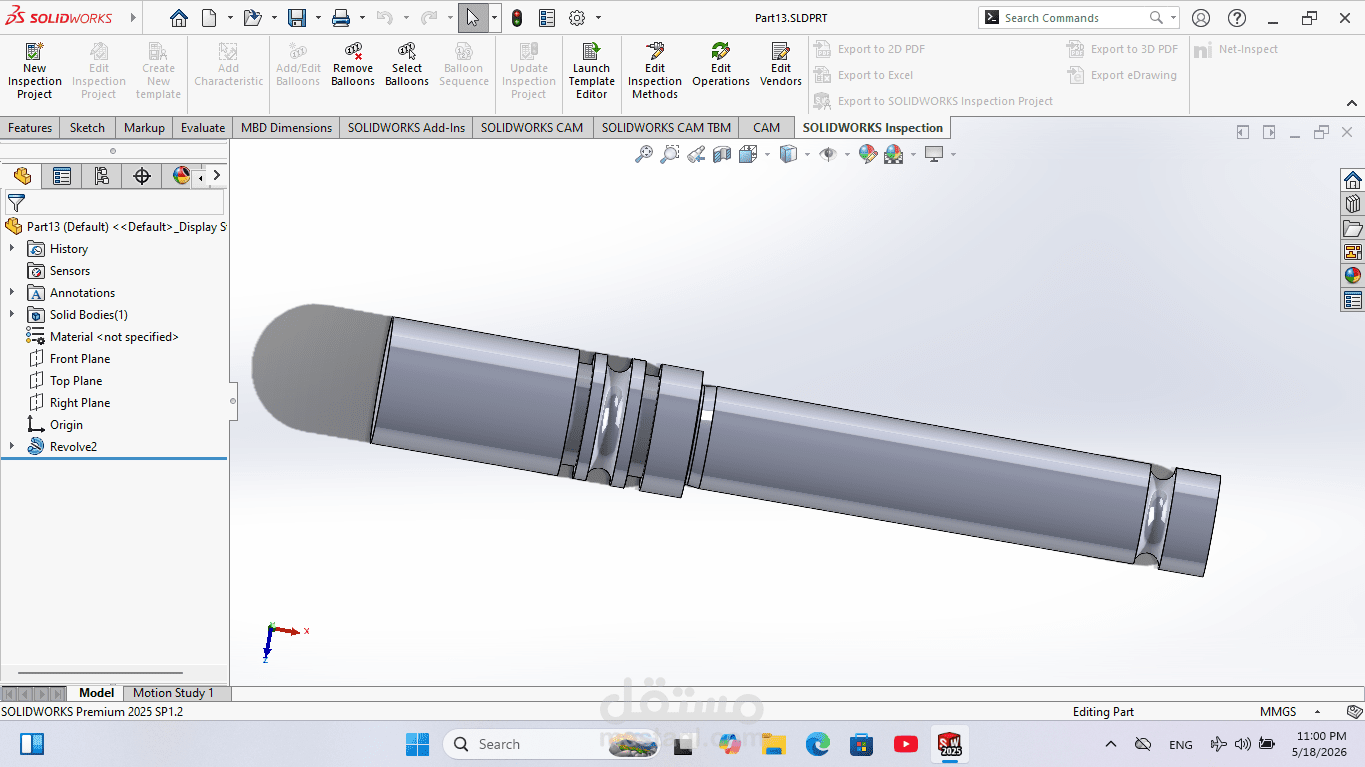
Task: Open Appearances task pane icon
Action: tap(1353, 276)
